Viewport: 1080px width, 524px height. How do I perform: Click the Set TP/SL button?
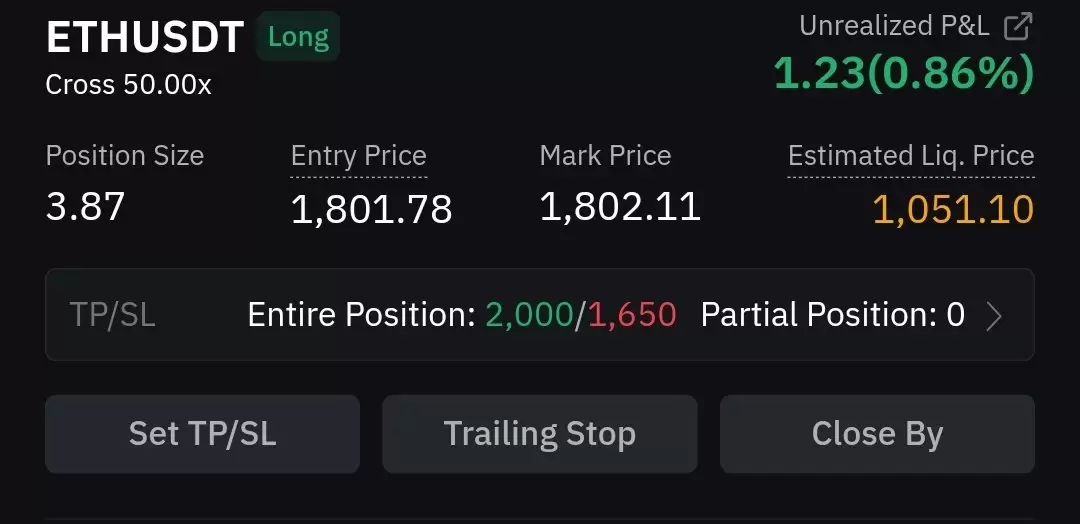coord(202,434)
